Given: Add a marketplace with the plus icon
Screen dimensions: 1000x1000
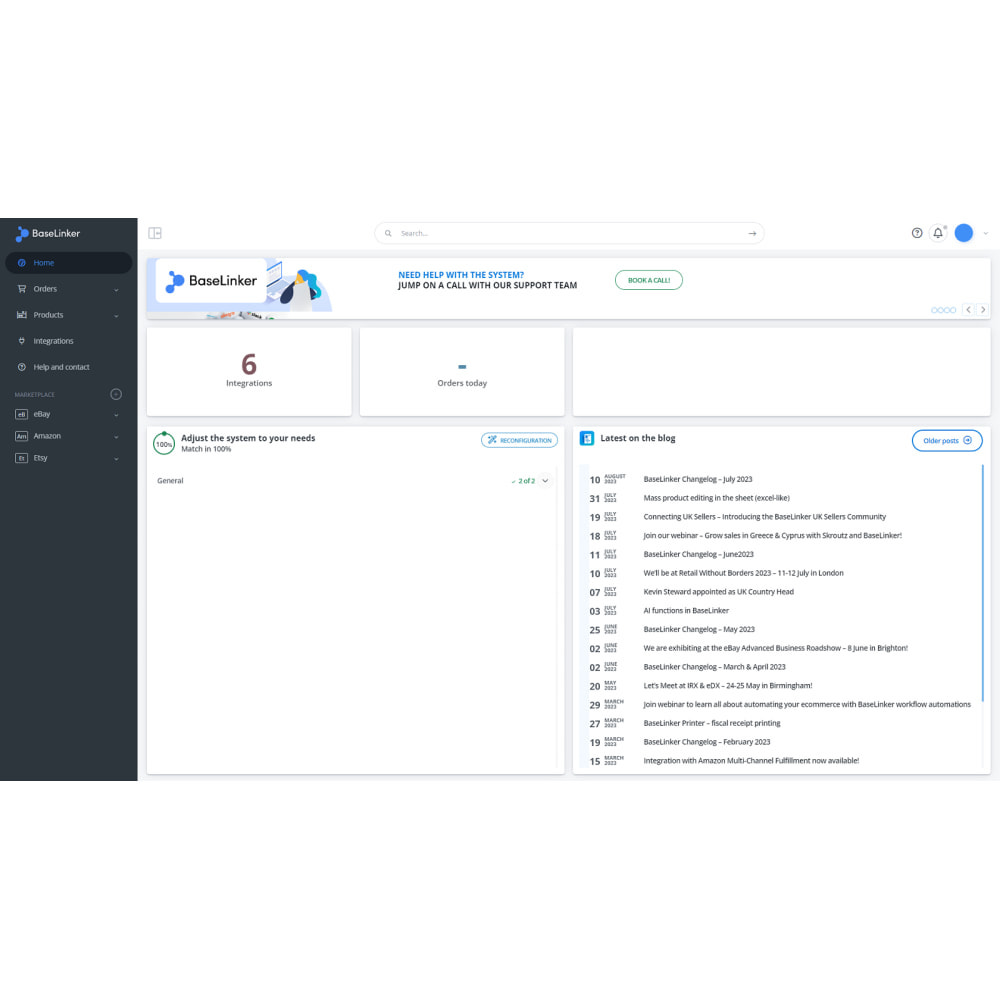Looking at the screenshot, I should [116, 394].
